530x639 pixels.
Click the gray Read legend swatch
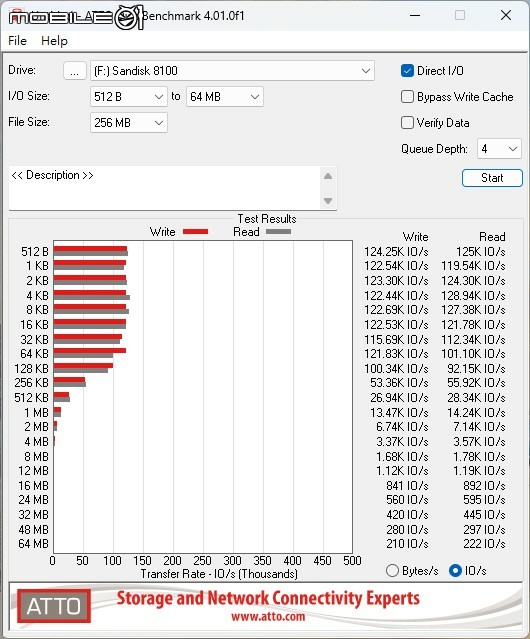[278, 231]
